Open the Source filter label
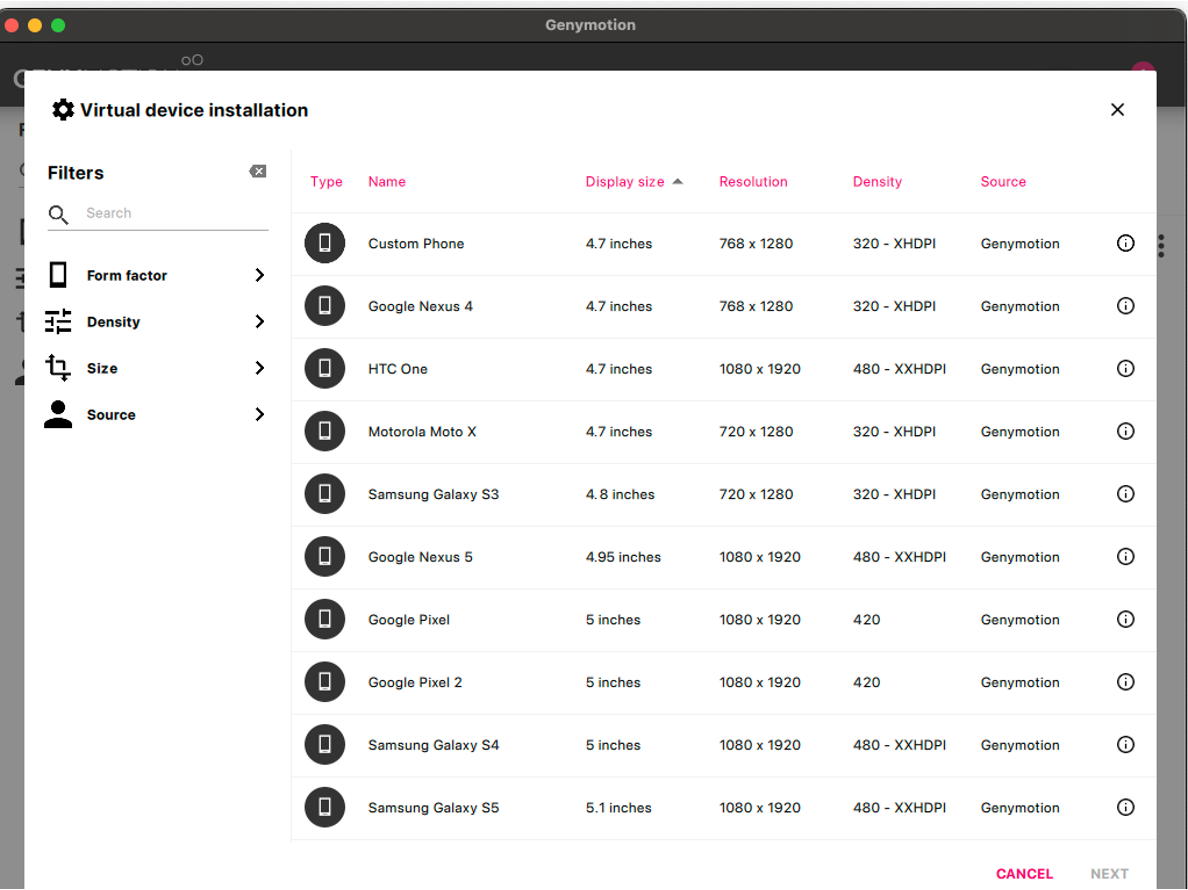Screen dimensions: 1188x890 [x=111, y=415]
